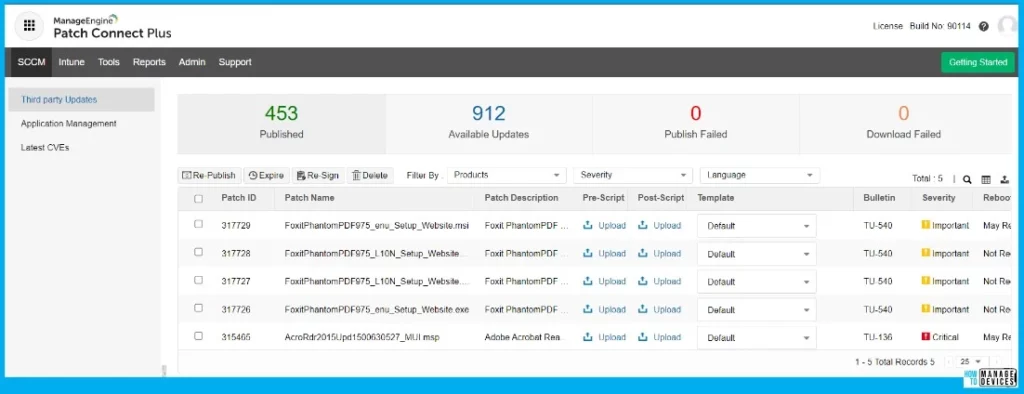Click Post-Script upload icon for patch 317727

pyautogui.click(x=643, y=281)
